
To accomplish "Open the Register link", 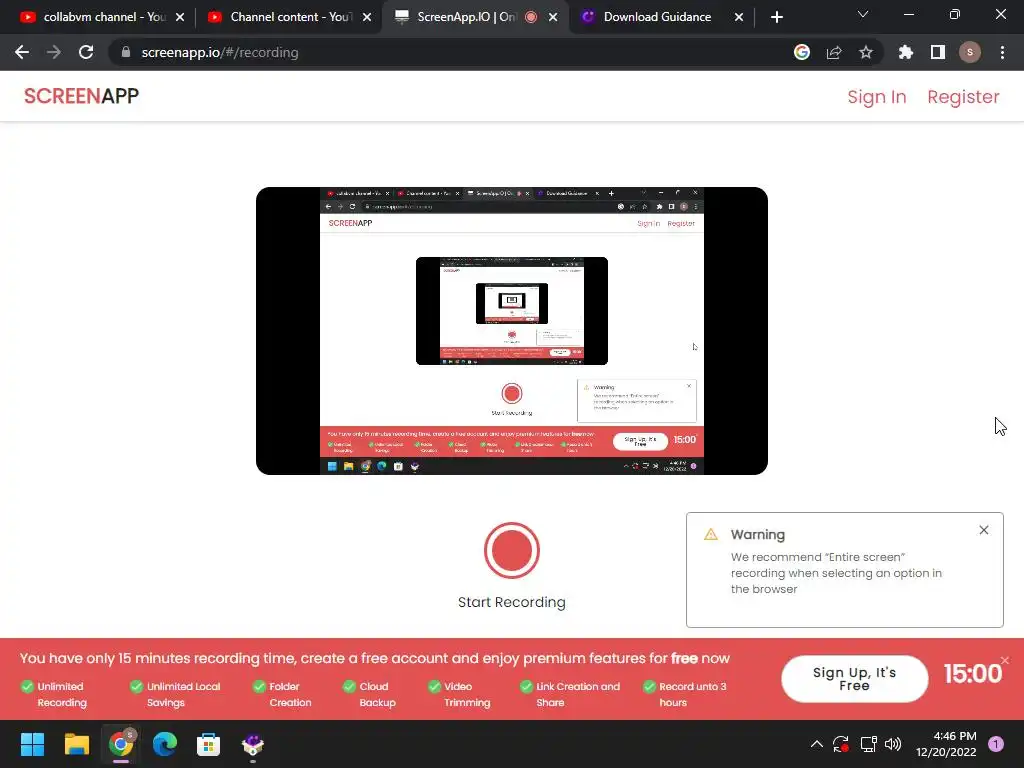I will click(x=963, y=97).
